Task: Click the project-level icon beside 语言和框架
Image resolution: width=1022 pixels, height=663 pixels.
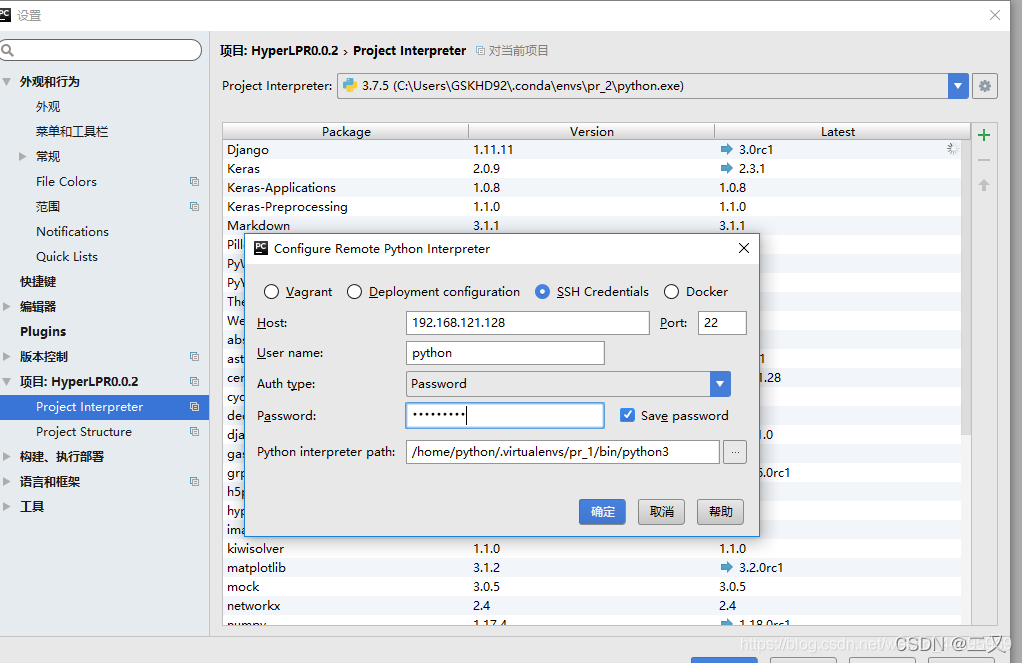Action: point(194,481)
